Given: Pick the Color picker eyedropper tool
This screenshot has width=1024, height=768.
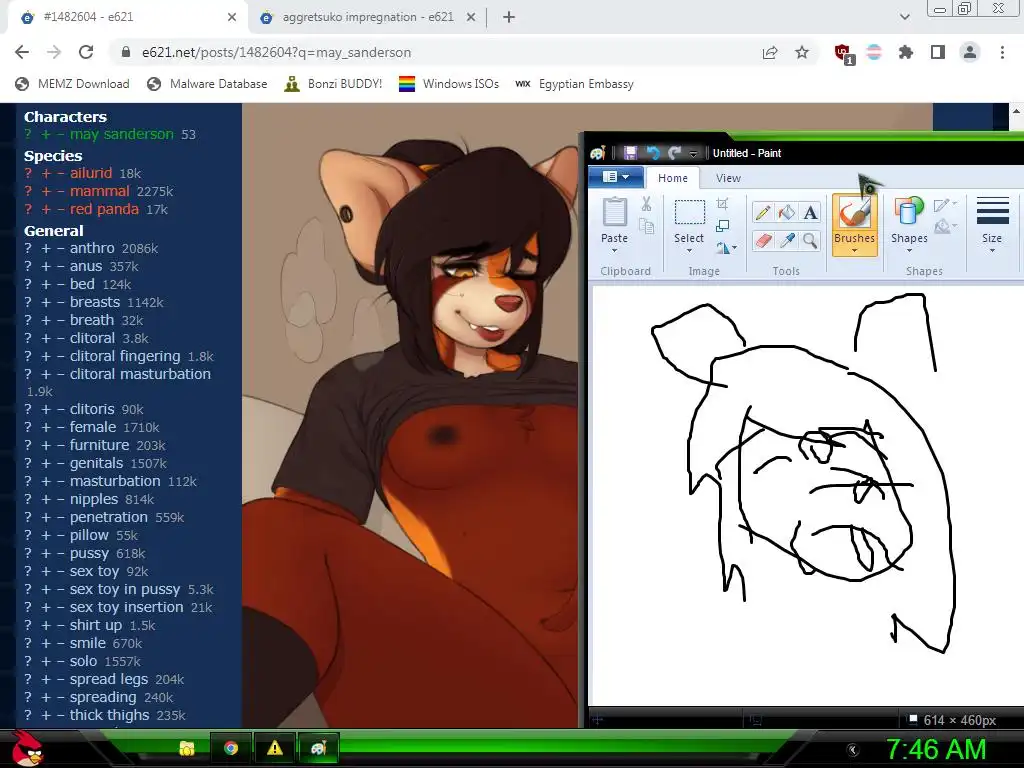Looking at the screenshot, I should pos(786,241).
